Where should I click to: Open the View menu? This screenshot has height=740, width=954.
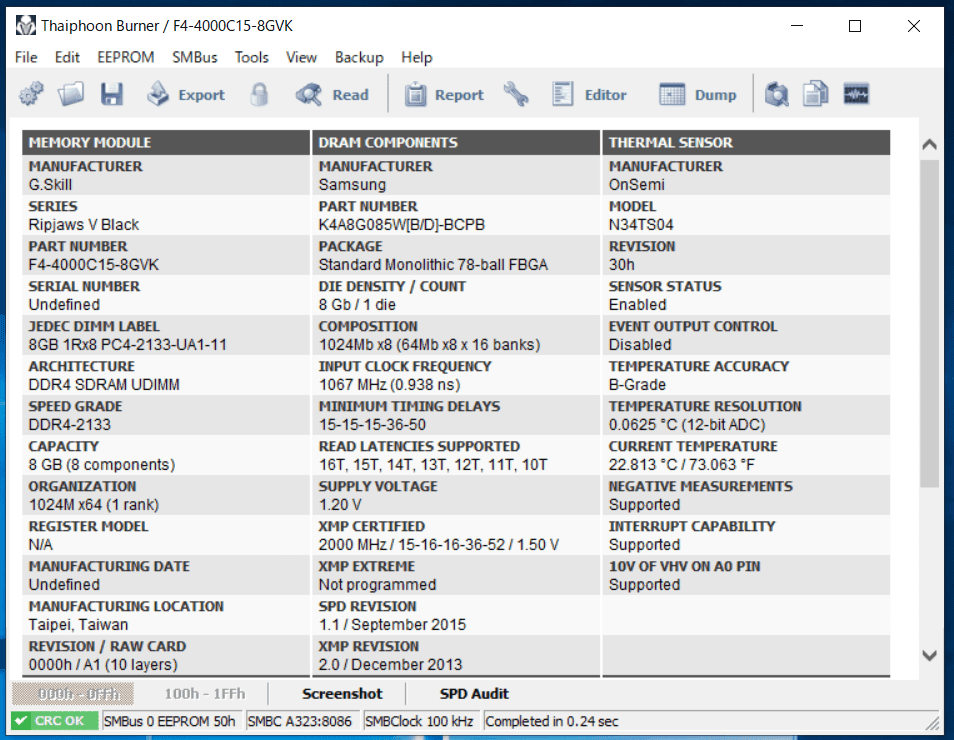click(x=302, y=57)
